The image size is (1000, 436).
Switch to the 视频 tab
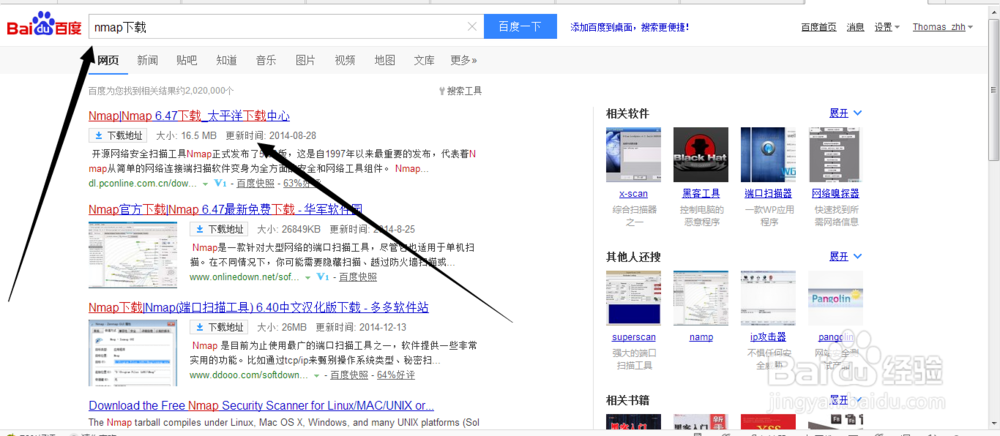click(x=345, y=61)
